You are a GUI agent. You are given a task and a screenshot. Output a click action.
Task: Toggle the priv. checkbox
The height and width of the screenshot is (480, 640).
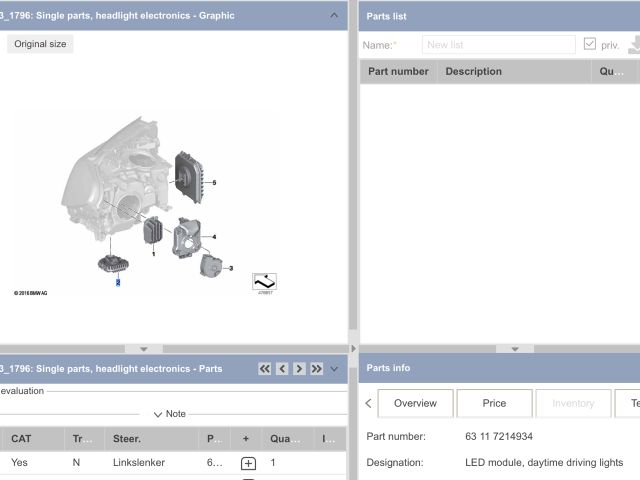[590, 45]
